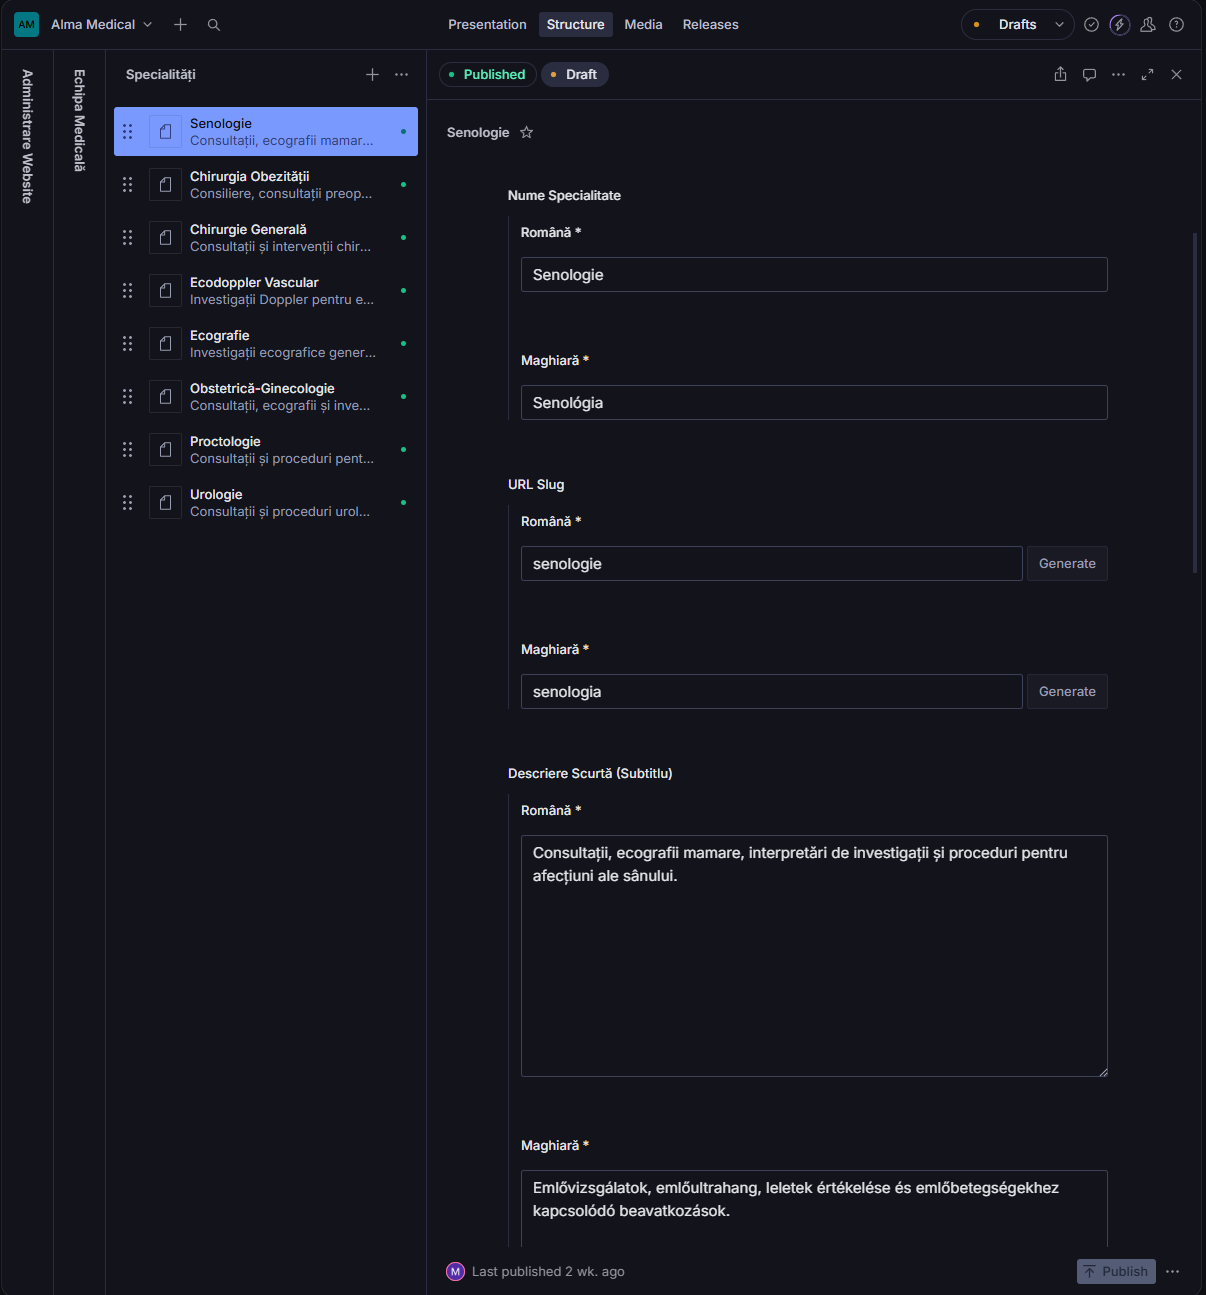Open the Urologie document
Image resolution: width=1206 pixels, height=1295 pixels.
pos(266,502)
